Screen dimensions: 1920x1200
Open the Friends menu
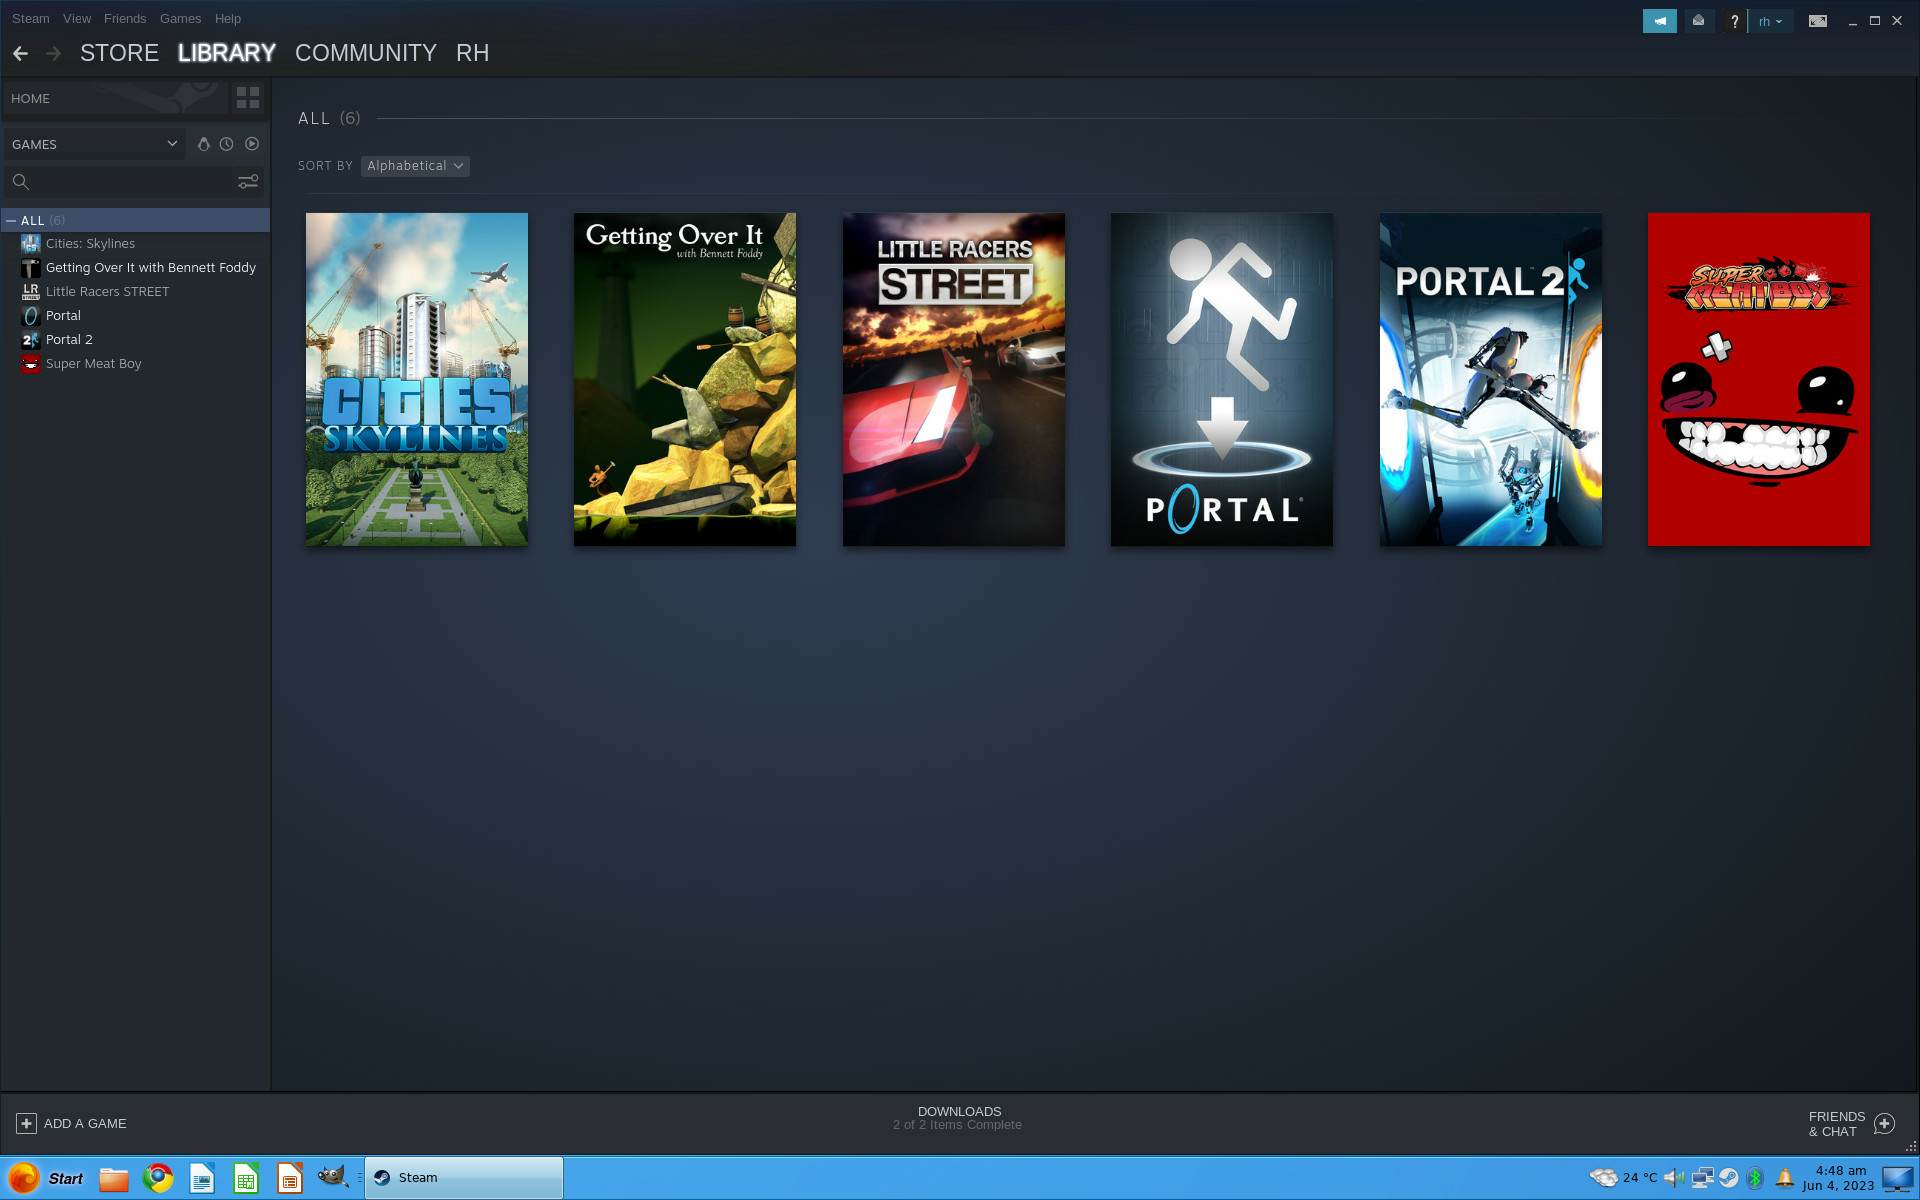(x=125, y=18)
